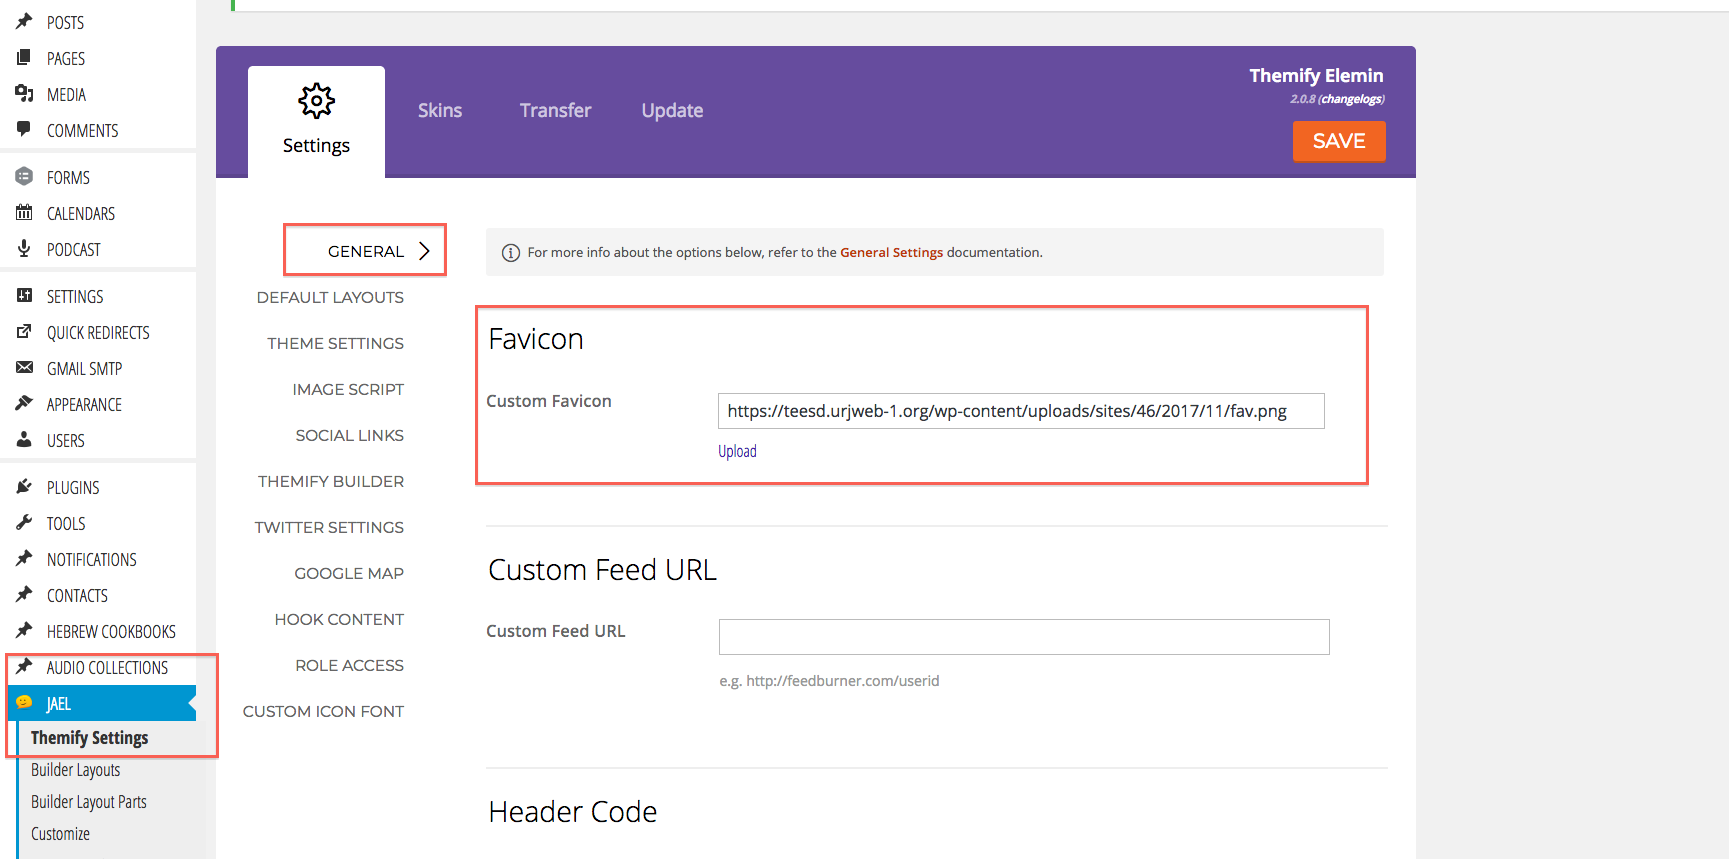Viewport: 1729px width, 859px height.
Task: Click the Comments speech bubble icon
Action: 24,129
